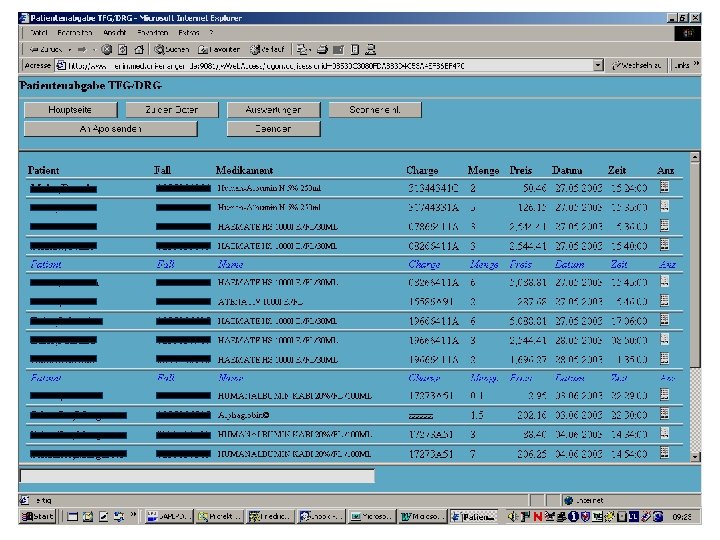Click the red N tray icon

coord(538,517)
